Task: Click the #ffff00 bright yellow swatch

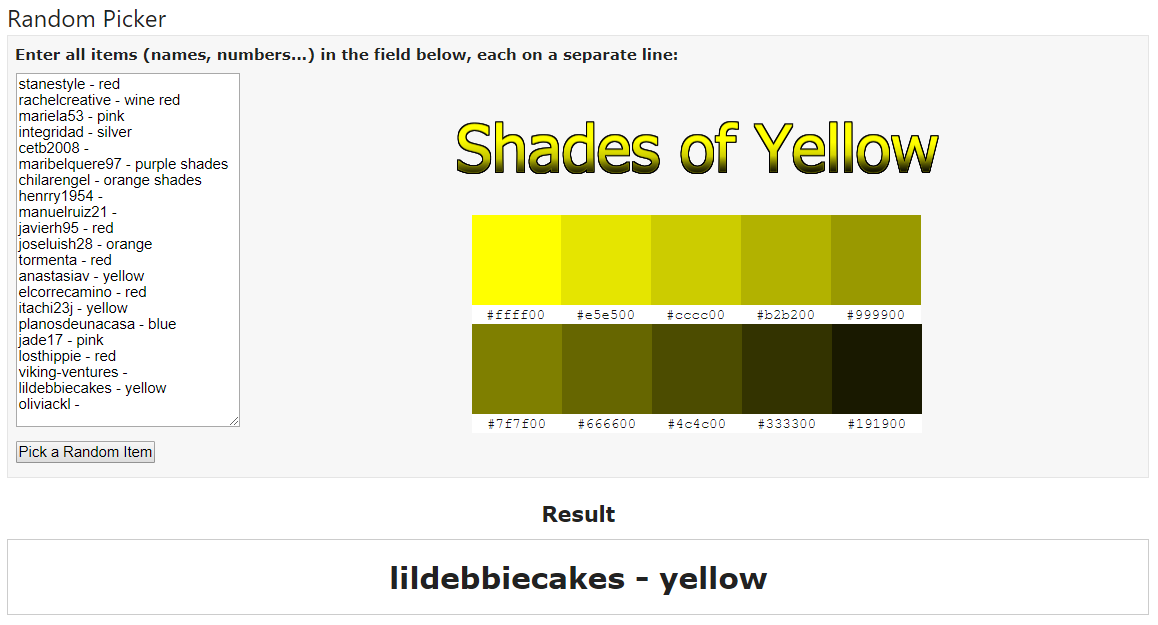Action: (x=516, y=260)
